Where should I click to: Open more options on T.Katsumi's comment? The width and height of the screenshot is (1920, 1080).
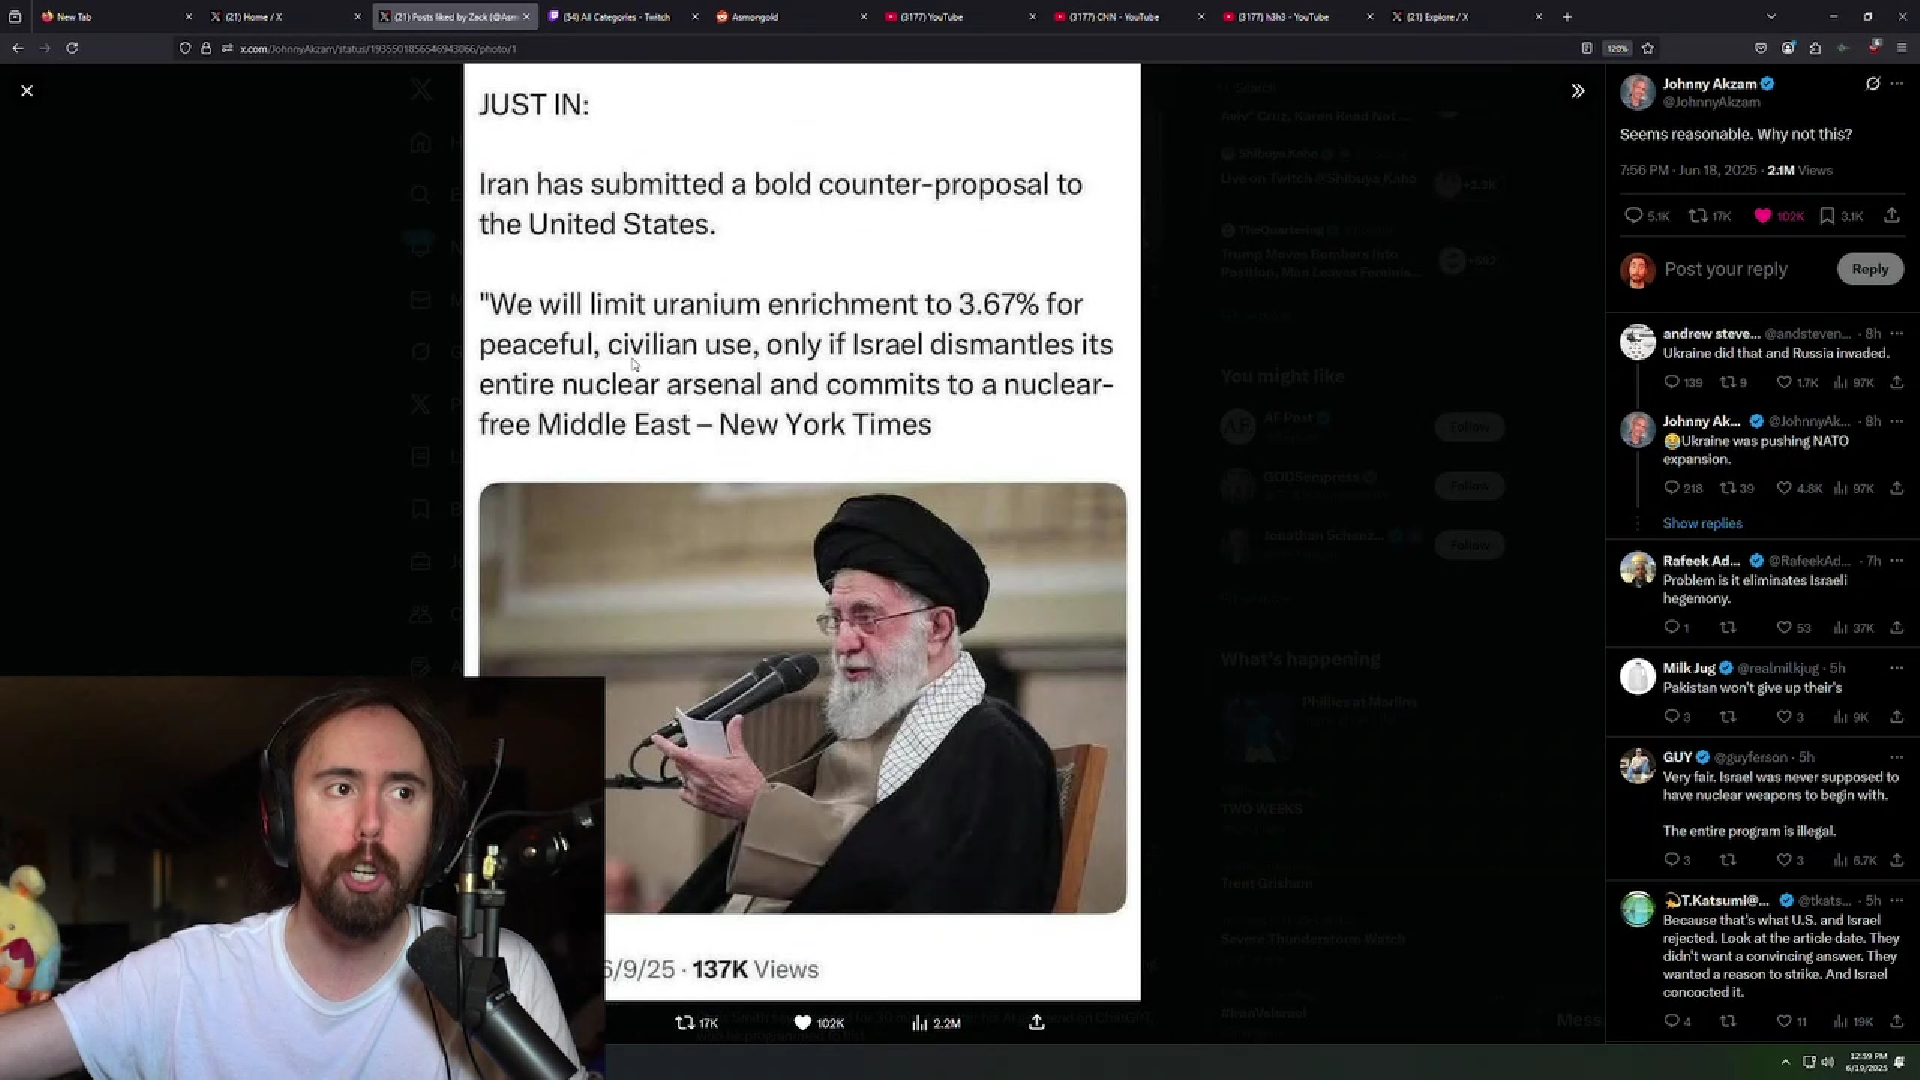click(1897, 901)
